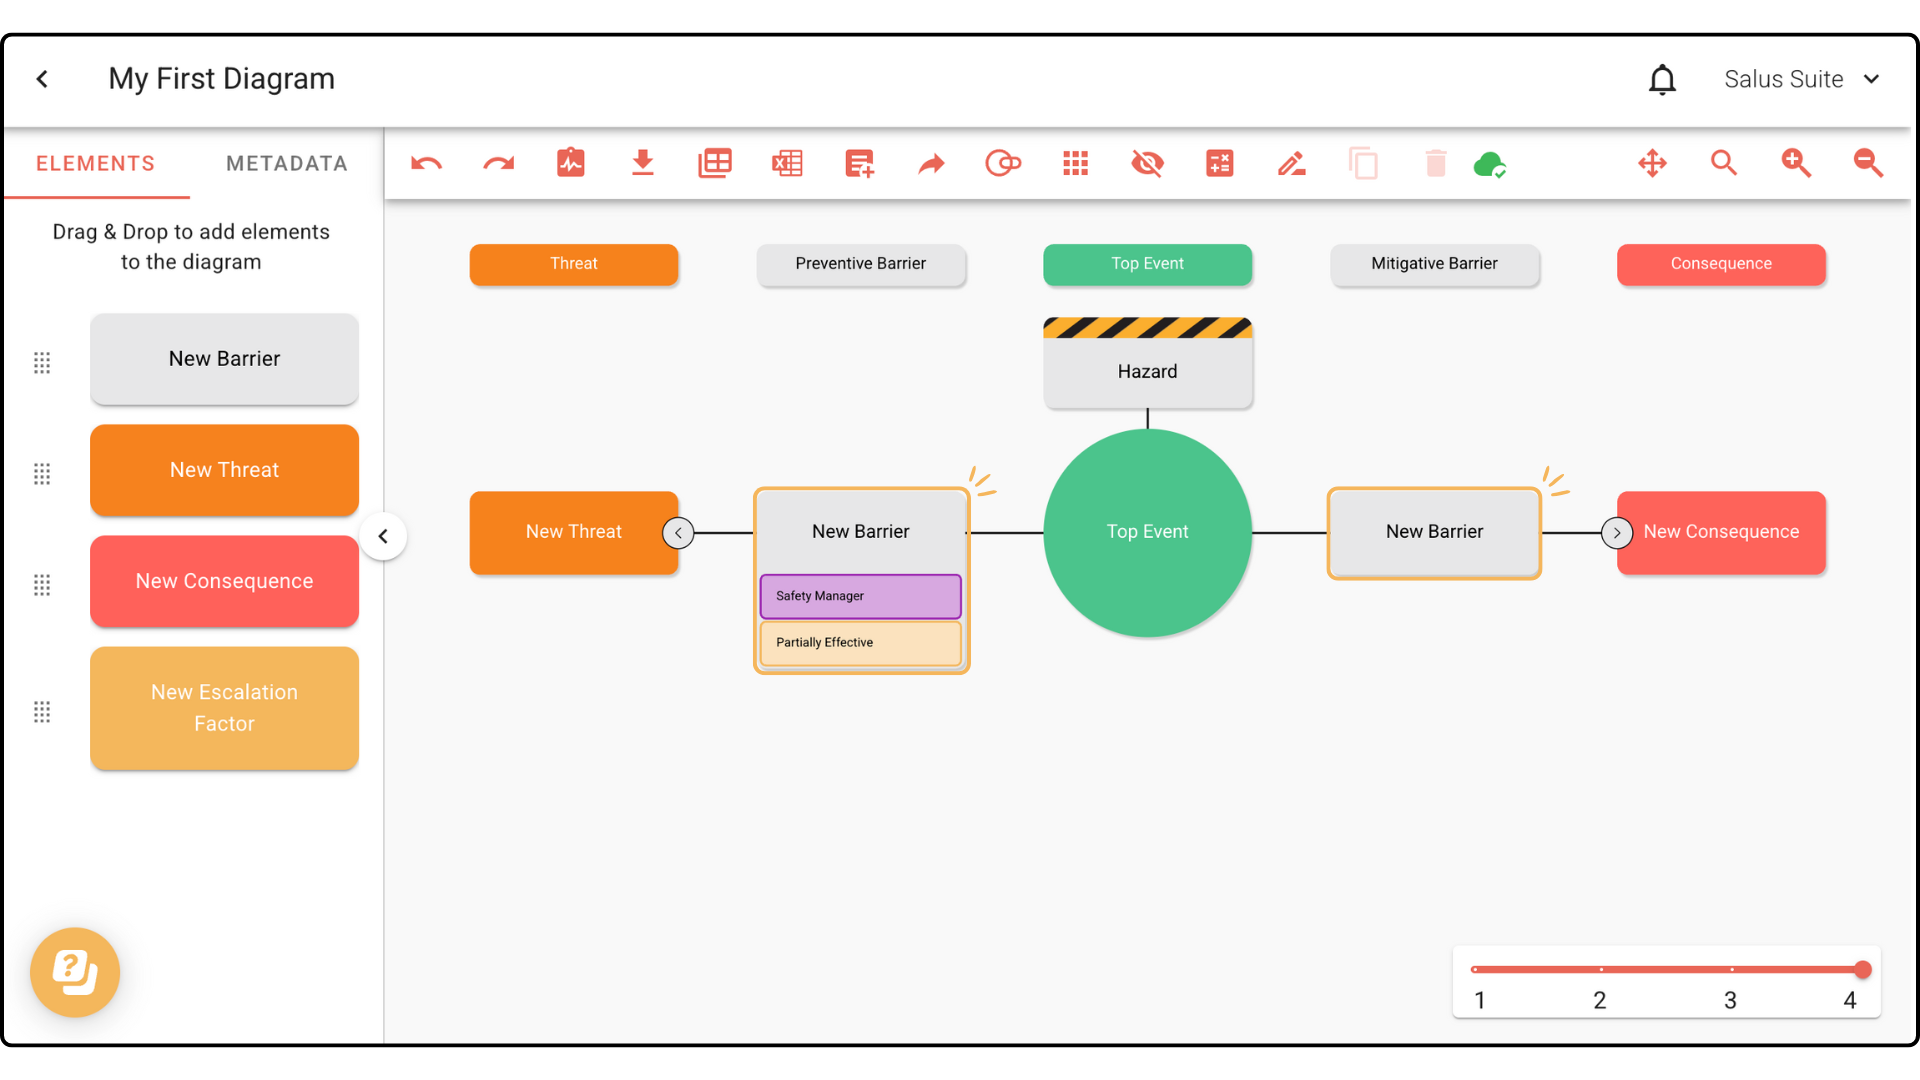The height and width of the screenshot is (1080, 1920).
Task: Toggle the grid dots icon
Action: [1075, 163]
